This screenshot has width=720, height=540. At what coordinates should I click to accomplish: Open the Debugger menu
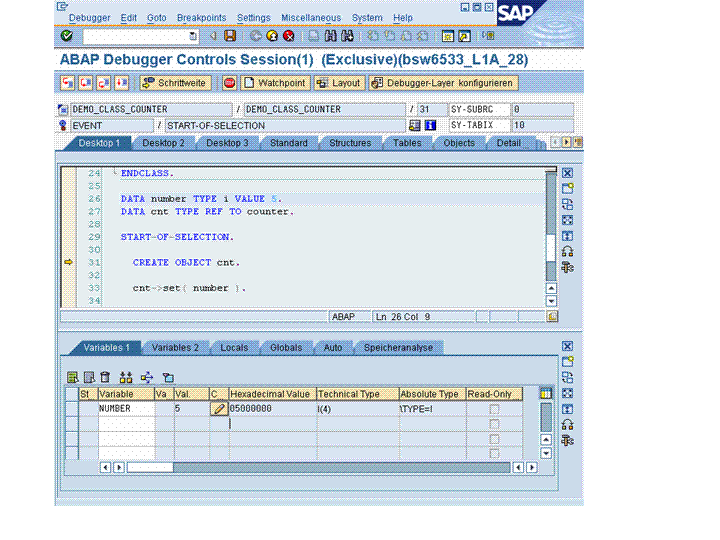click(x=90, y=17)
